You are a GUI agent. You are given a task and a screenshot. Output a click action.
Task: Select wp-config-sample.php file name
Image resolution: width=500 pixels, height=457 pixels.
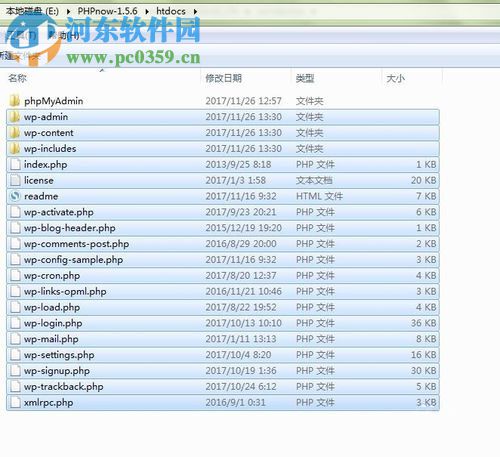[74, 260]
